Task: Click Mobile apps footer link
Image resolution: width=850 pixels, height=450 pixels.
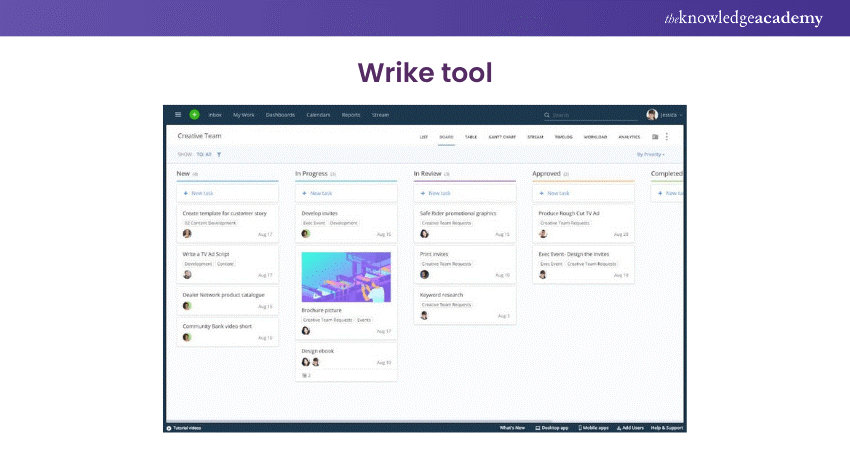Action: coord(594,428)
